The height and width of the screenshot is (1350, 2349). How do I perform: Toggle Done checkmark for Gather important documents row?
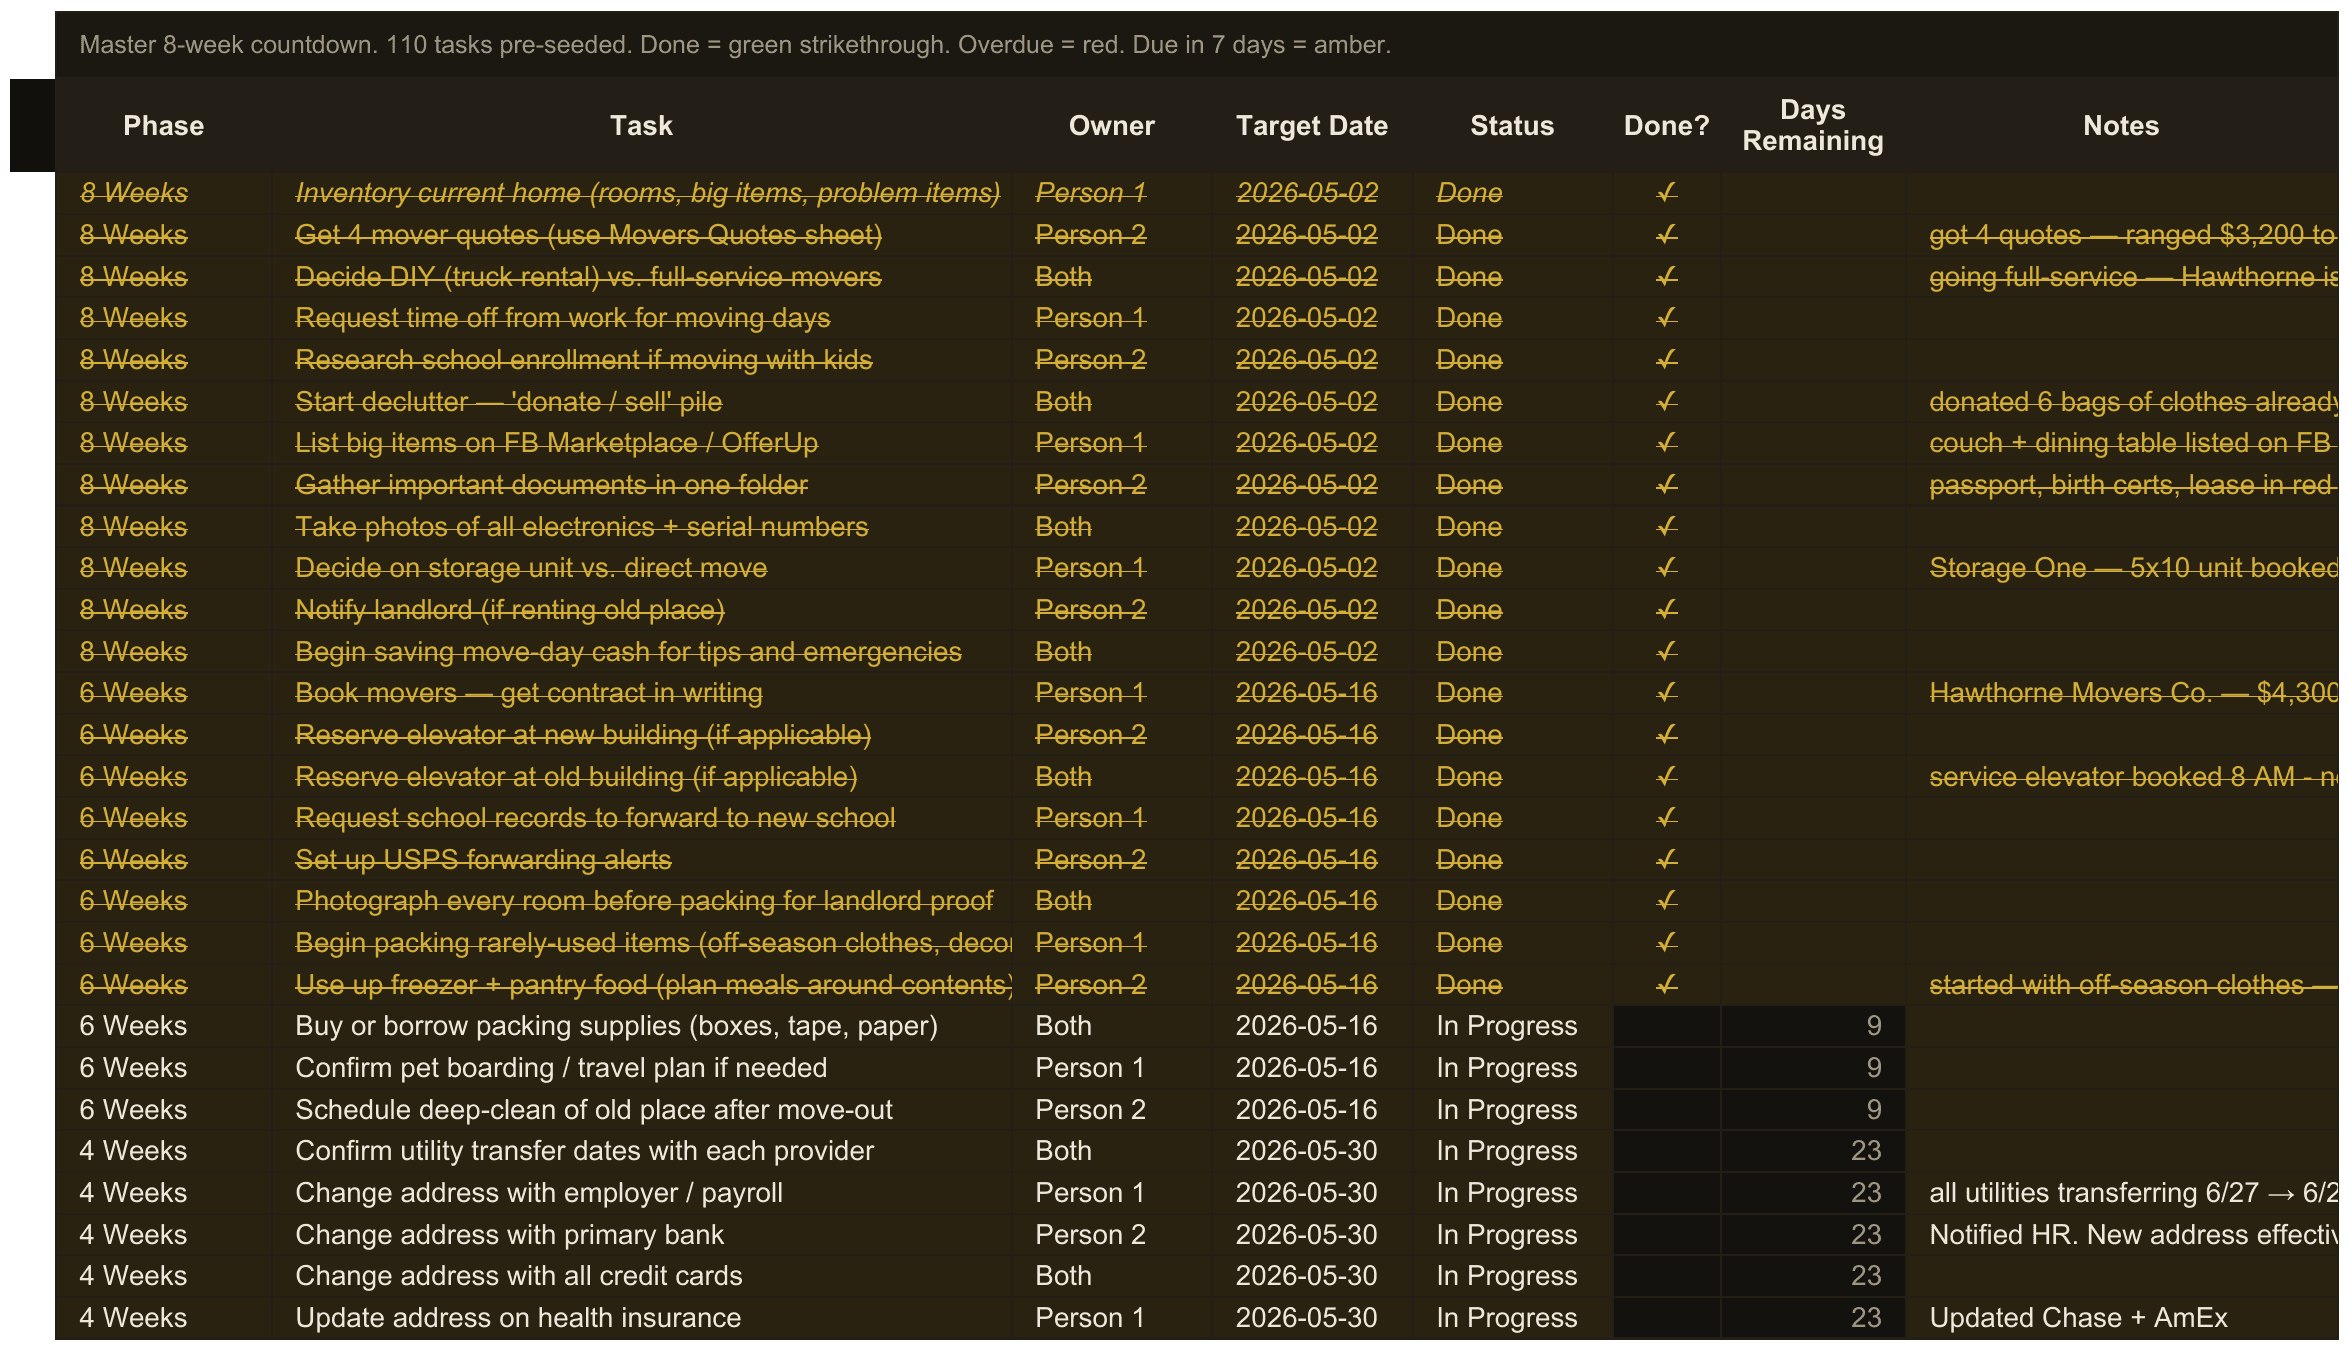[x=1666, y=485]
